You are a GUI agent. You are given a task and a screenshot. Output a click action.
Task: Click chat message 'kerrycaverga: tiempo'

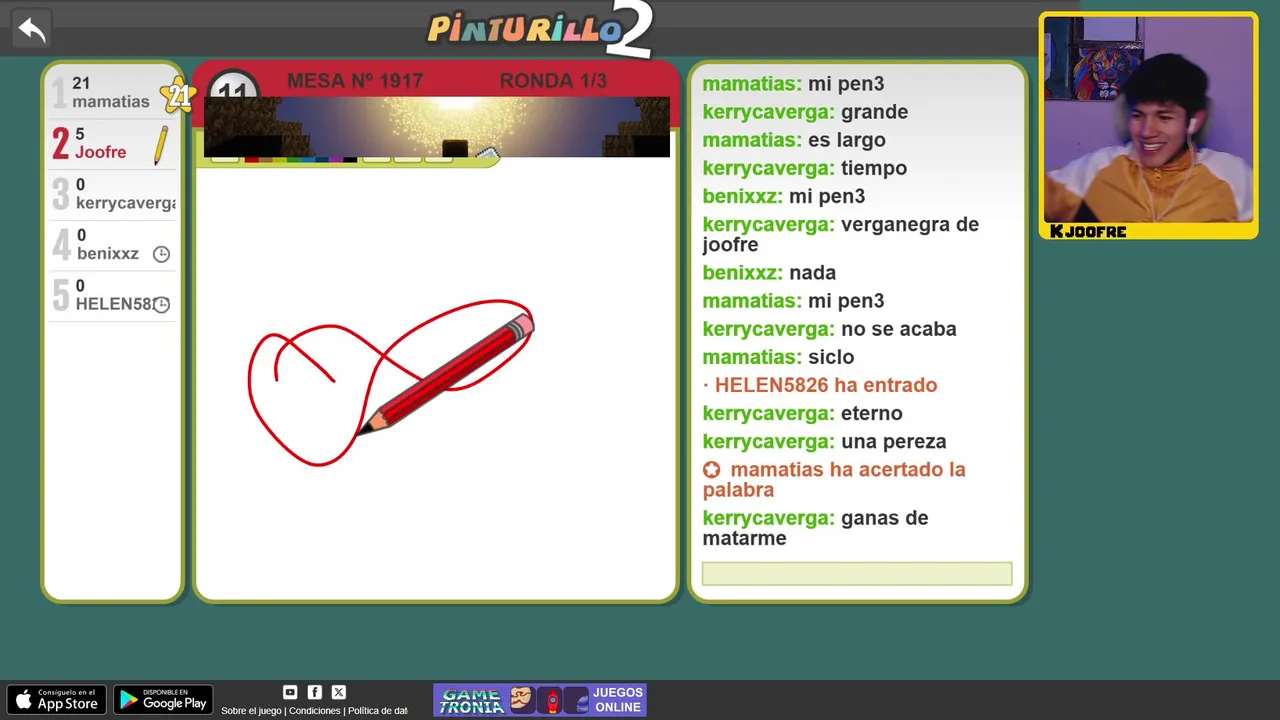pyautogui.click(x=805, y=168)
